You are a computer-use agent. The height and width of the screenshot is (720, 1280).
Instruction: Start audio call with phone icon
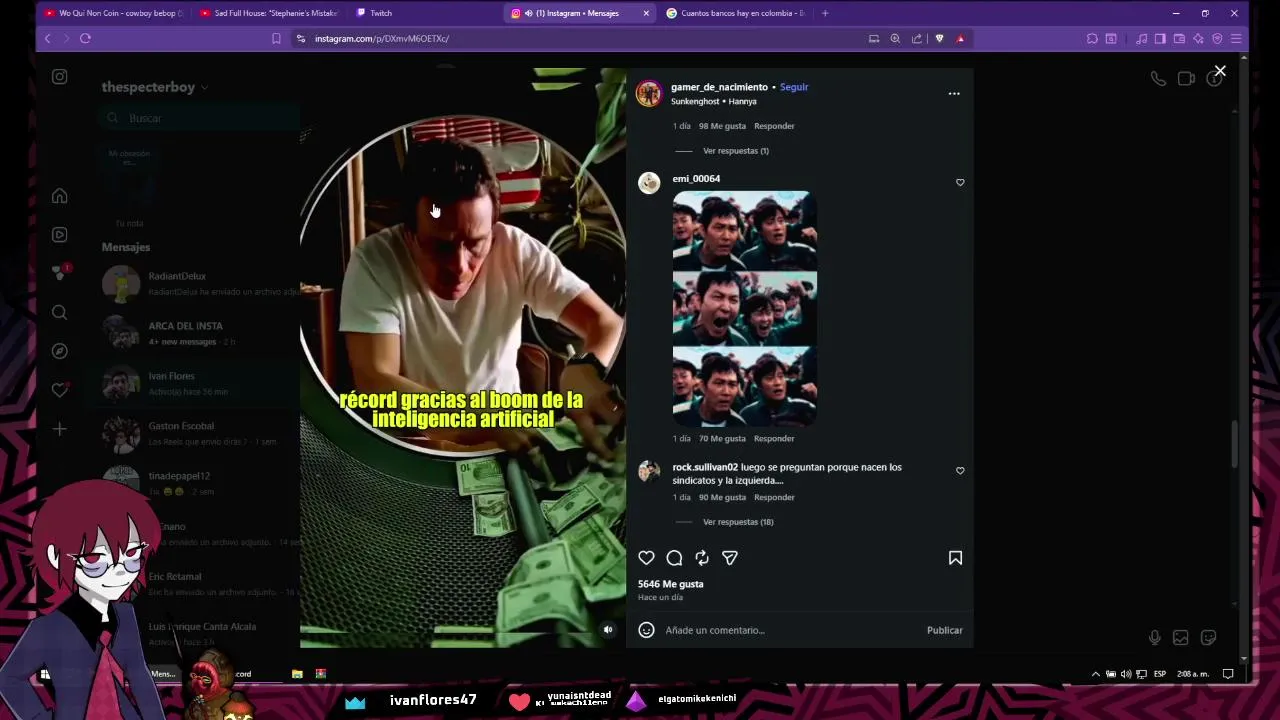[x=1158, y=78]
